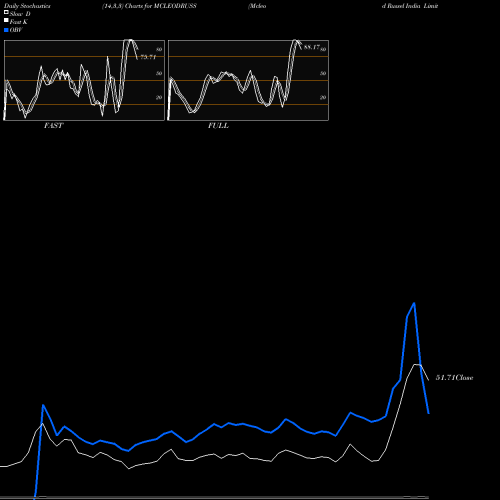Select the 'Daily Stochastics' title text
The width and height of the screenshot is (500, 500).
click(27, 6)
